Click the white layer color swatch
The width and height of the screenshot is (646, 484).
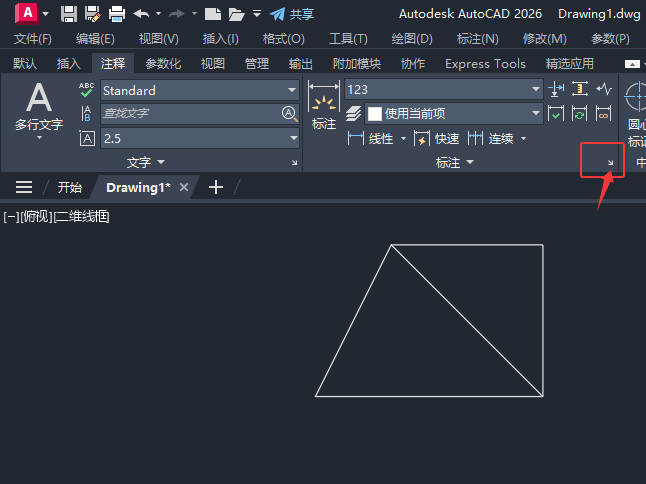coord(374,114)
